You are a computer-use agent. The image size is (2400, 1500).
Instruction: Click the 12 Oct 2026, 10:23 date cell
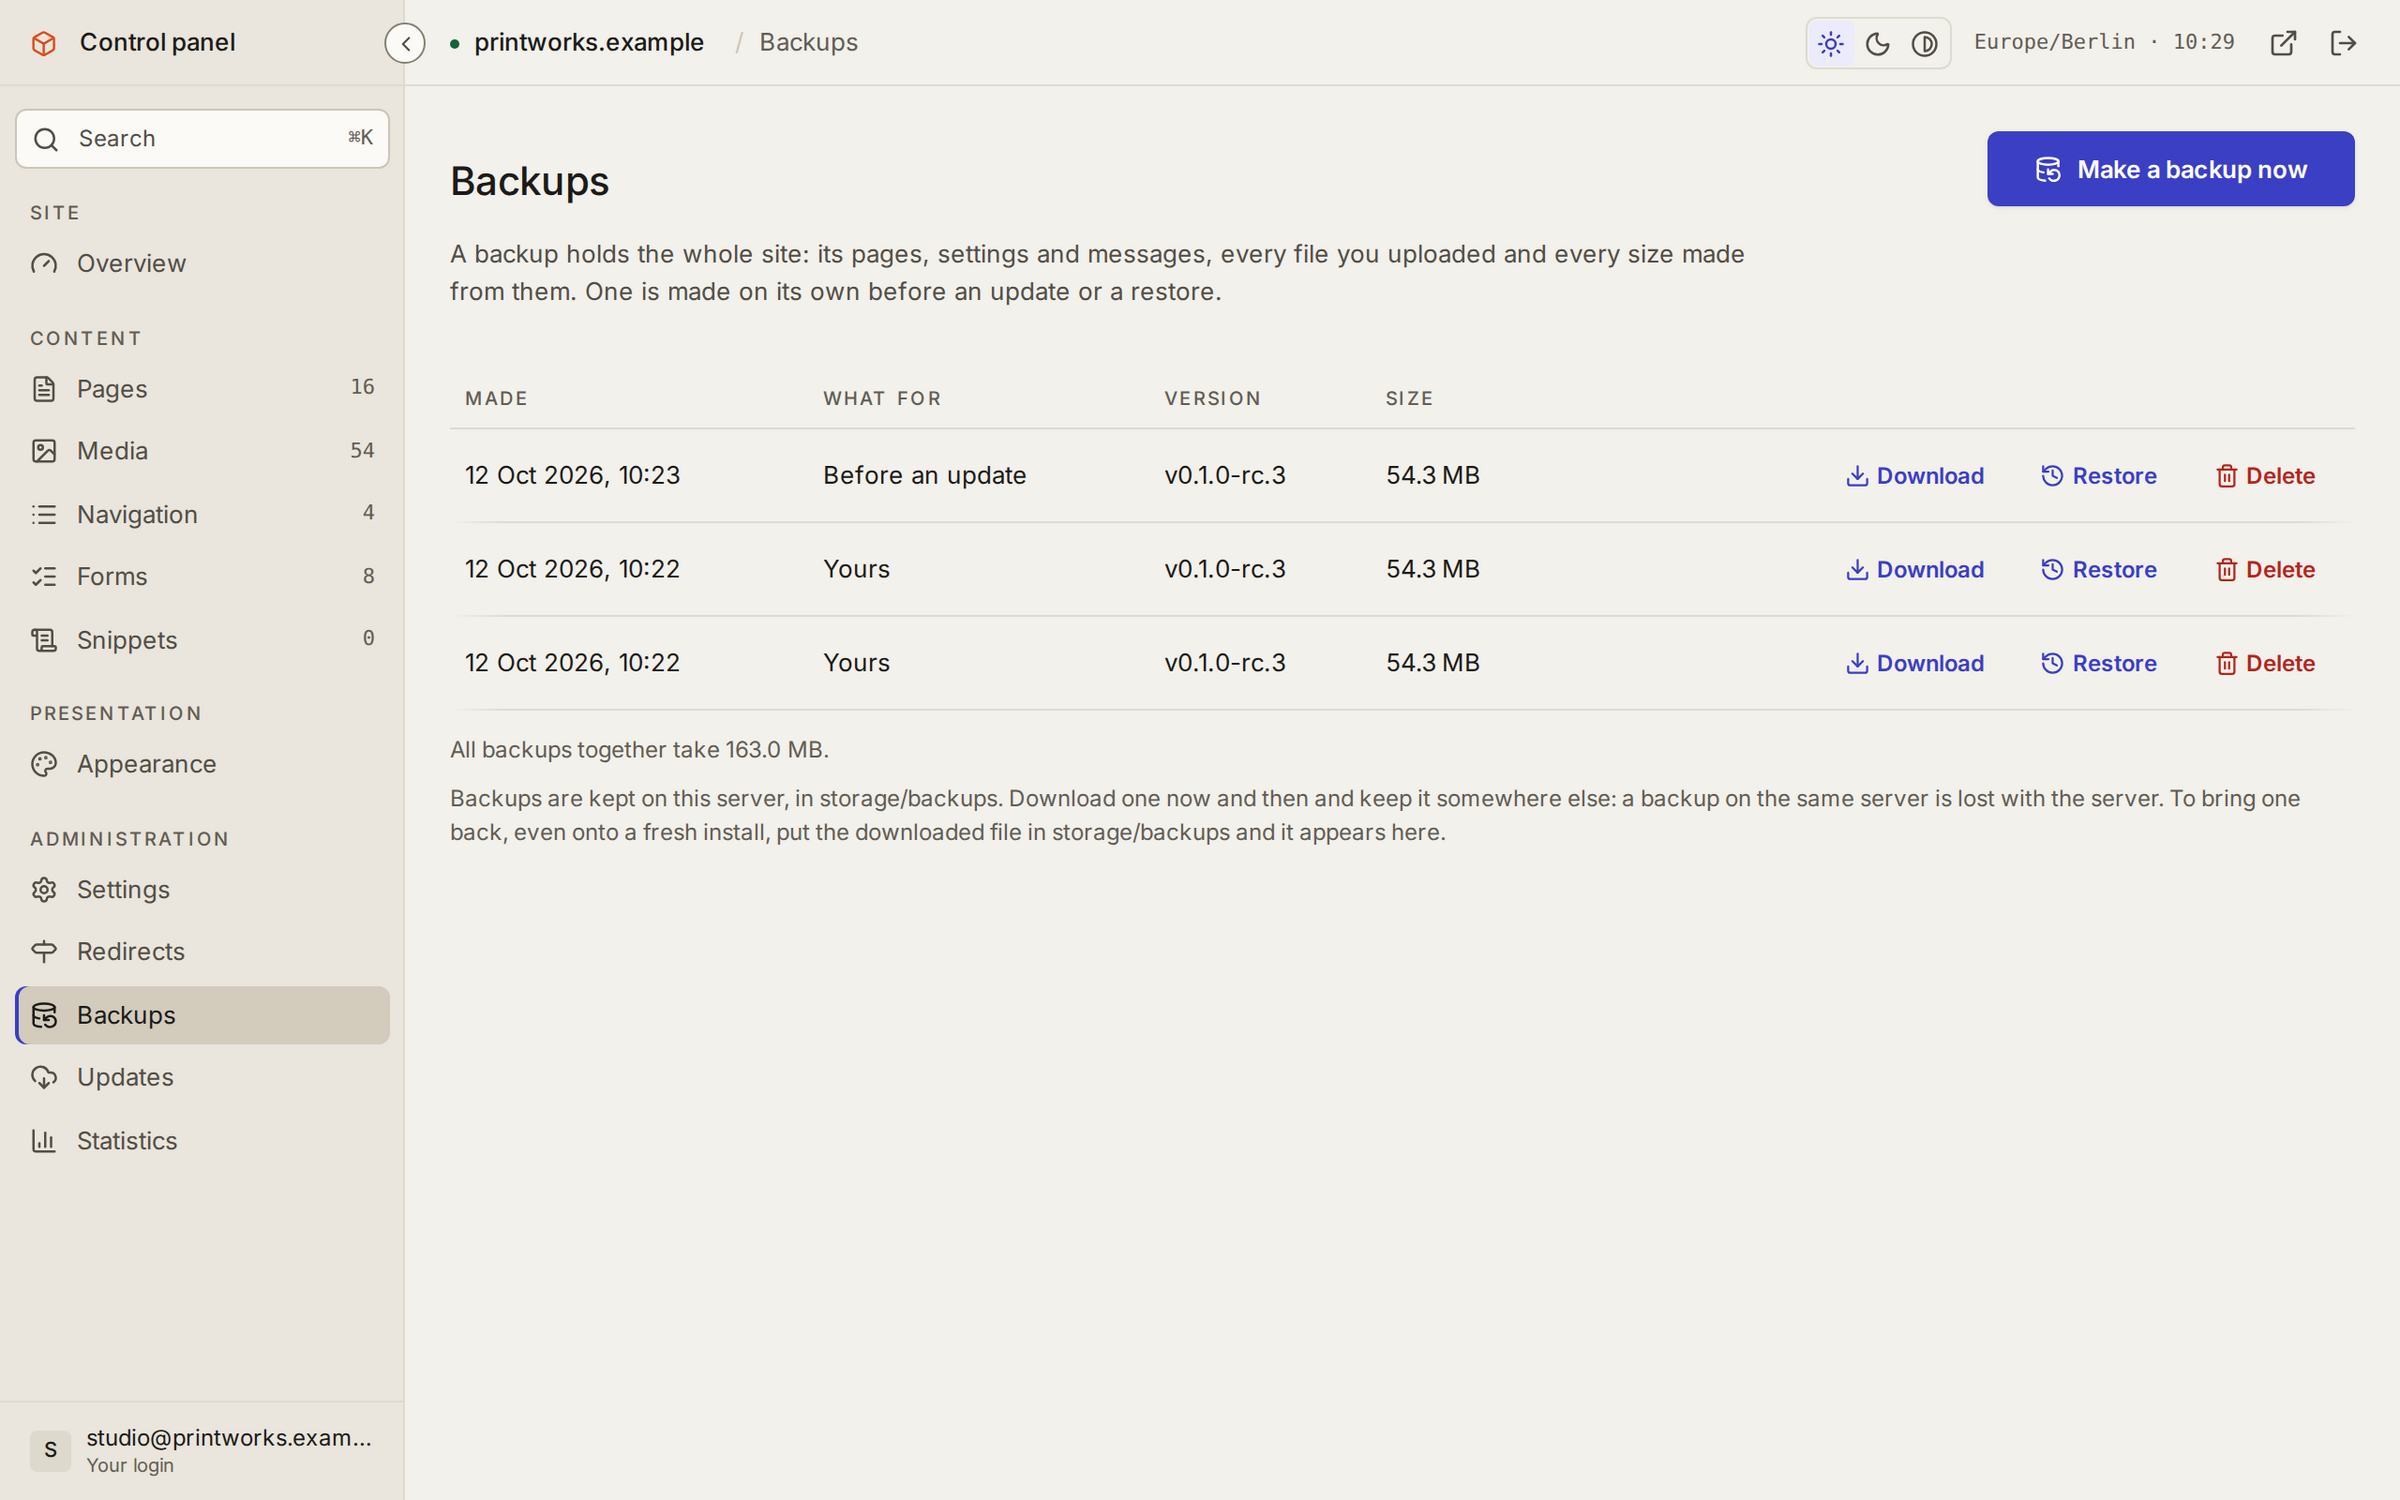coord(572,475)
